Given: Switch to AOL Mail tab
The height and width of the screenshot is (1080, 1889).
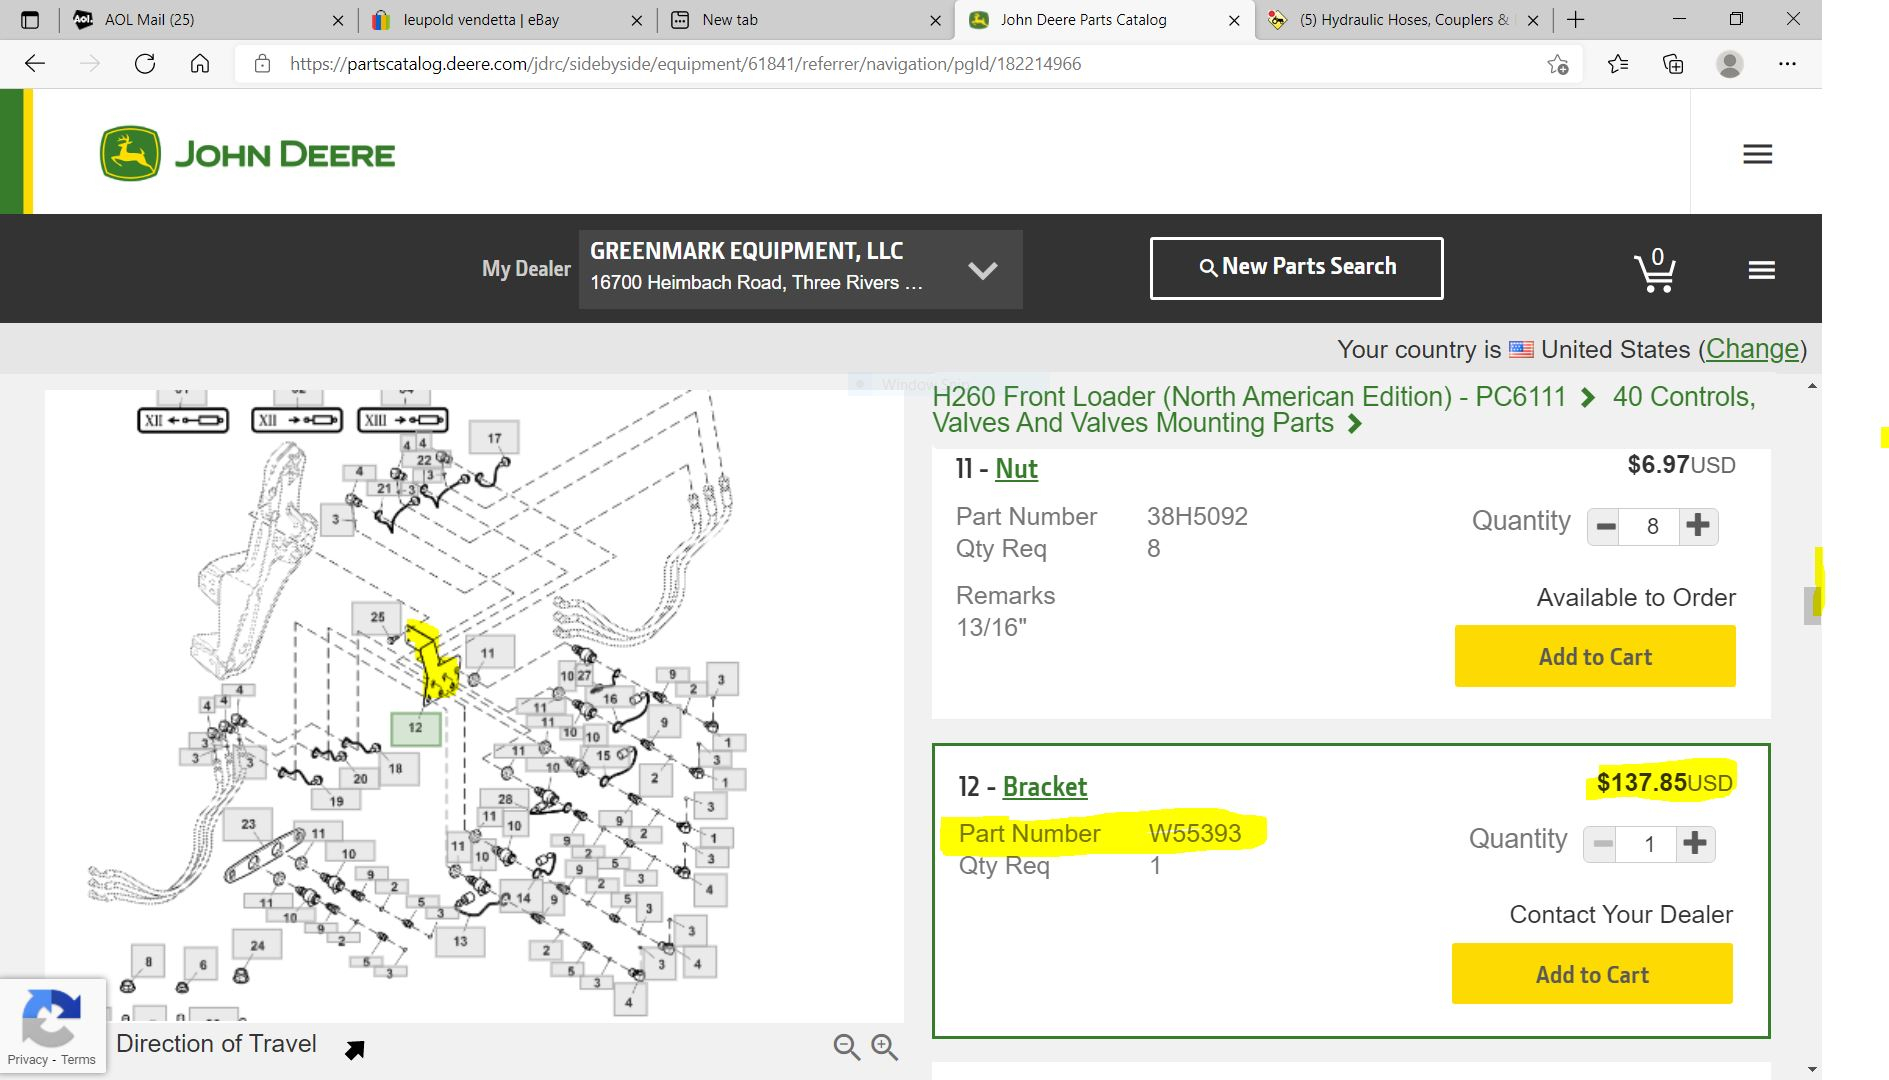Looking at the screenshot, I should [x=208, y=20].
